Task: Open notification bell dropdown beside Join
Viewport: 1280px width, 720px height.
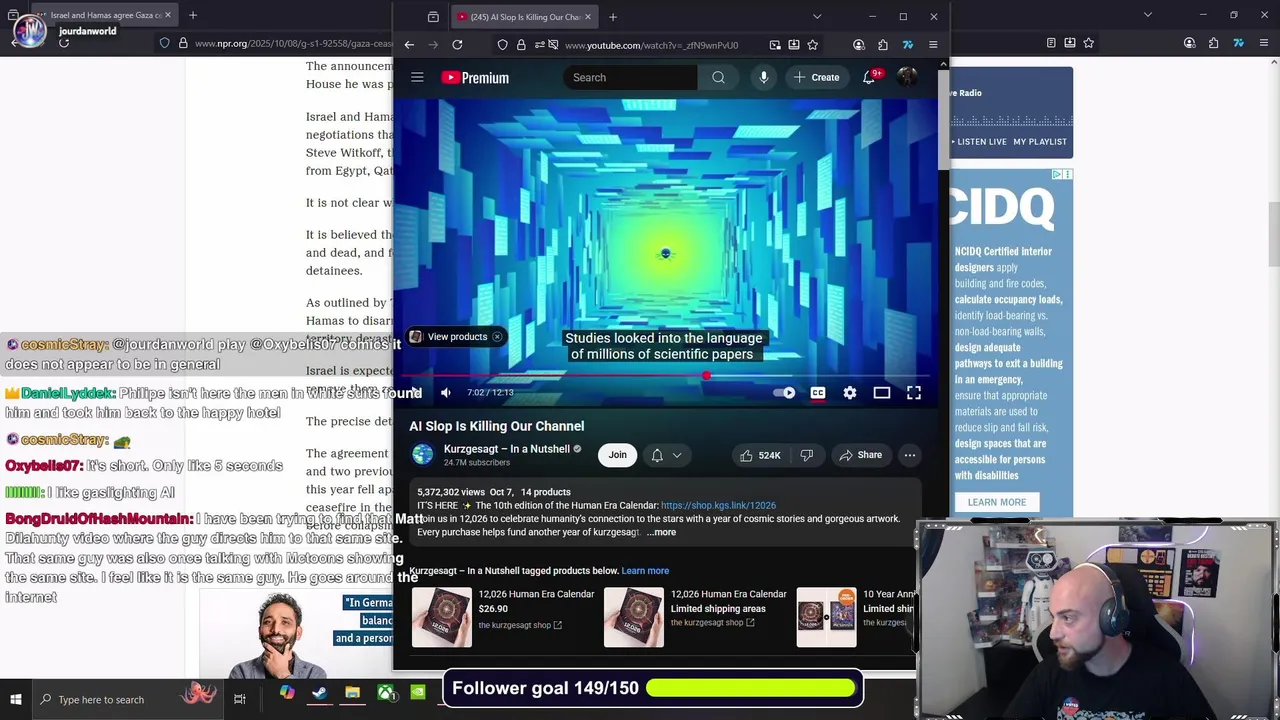Action: tap(667, 455)
